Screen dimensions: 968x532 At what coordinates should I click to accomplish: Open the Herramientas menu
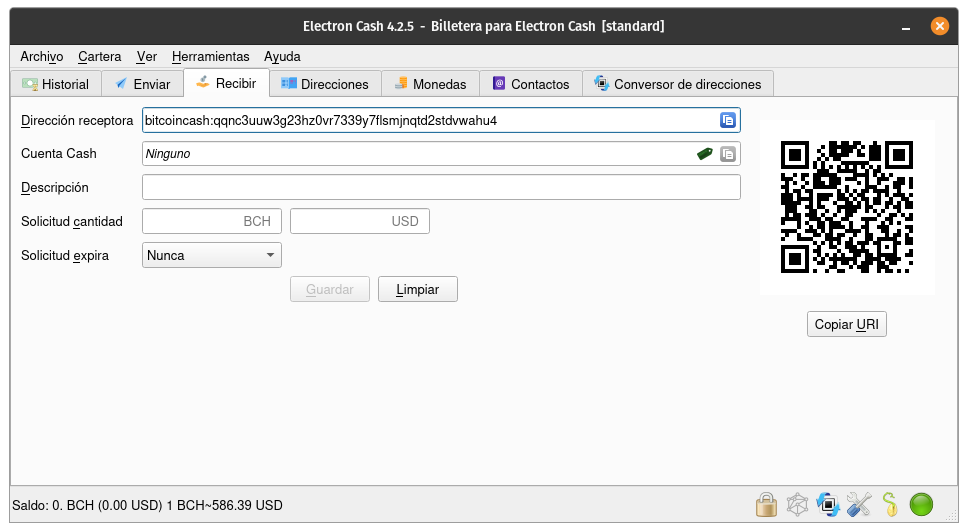tap(211, 56)
